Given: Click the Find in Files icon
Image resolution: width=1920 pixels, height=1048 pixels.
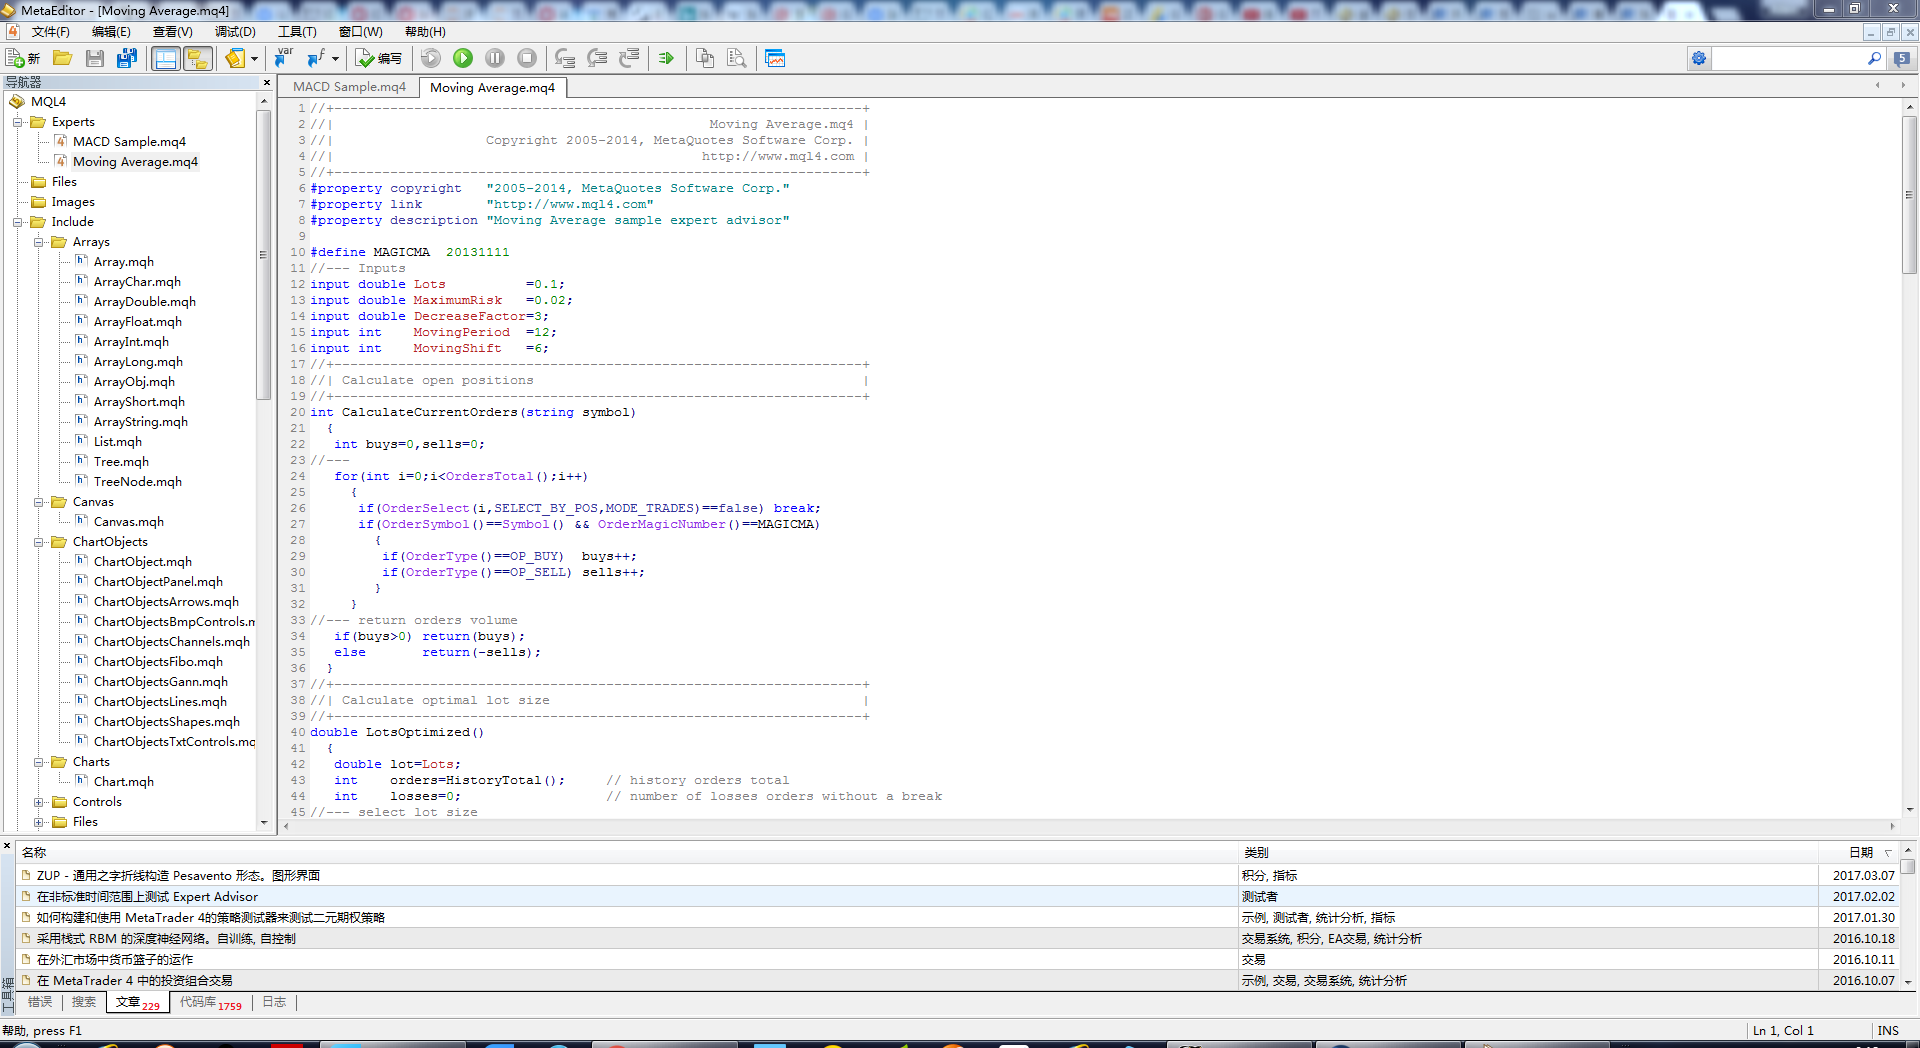Looking at the screenshot, I should [x=737, y=58].
